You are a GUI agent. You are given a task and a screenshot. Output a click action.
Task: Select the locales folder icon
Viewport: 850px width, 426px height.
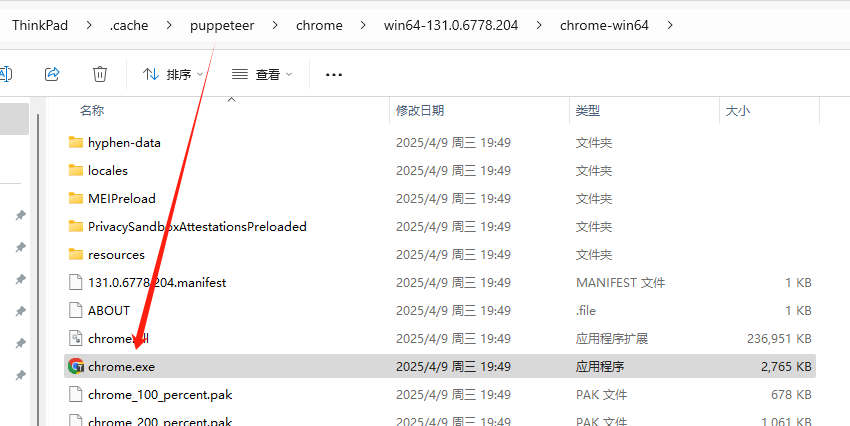click(x=76, y=170)
